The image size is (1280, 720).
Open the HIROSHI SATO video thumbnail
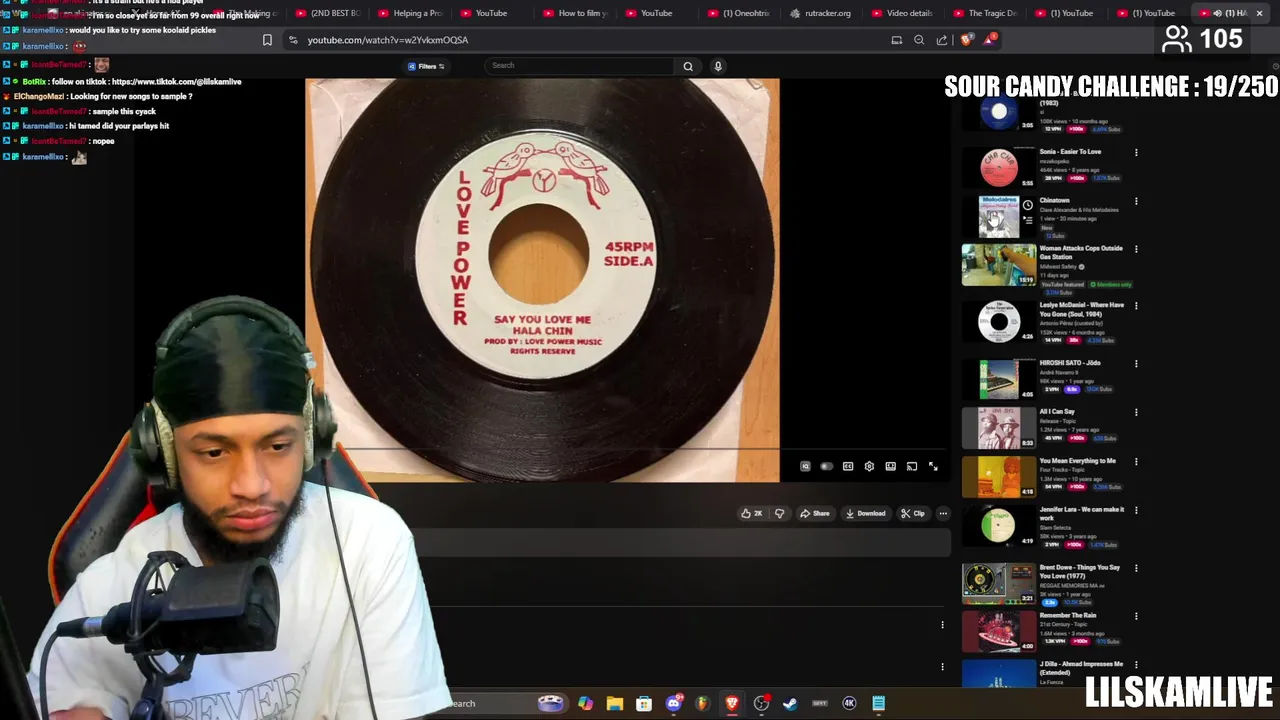pos(999,379)
